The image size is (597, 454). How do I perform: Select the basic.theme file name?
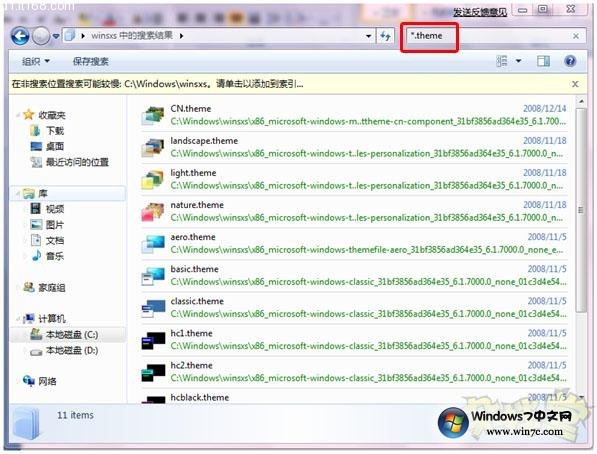(194, 269)
